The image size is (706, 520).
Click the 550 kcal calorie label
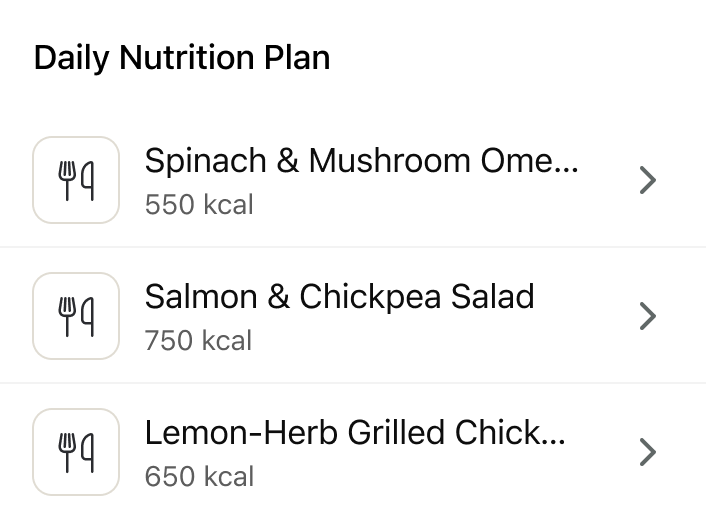pyautogui.click(x=199, y=205)
